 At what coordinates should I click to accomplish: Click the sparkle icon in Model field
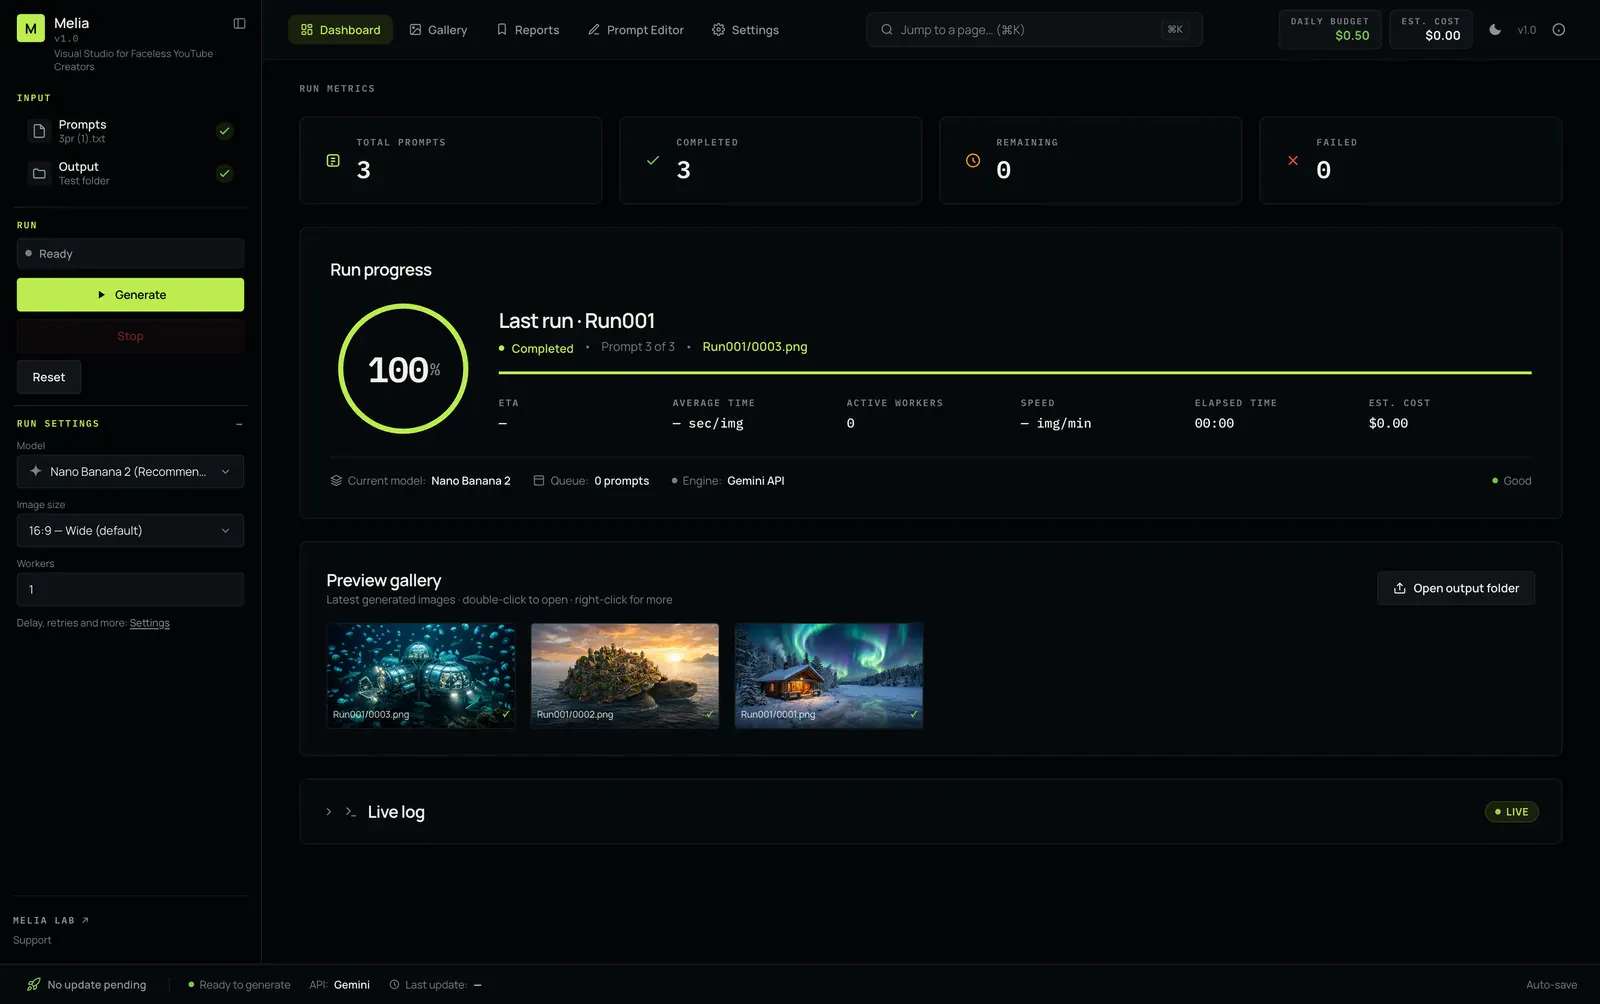(x=36, y=471)
